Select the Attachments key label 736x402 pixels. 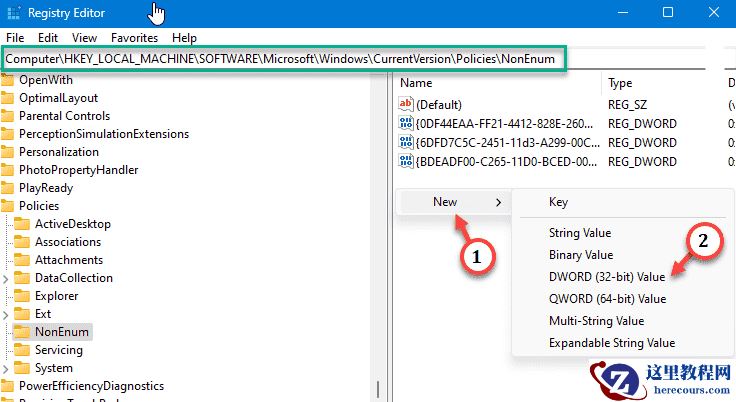(x=69, y=260)
